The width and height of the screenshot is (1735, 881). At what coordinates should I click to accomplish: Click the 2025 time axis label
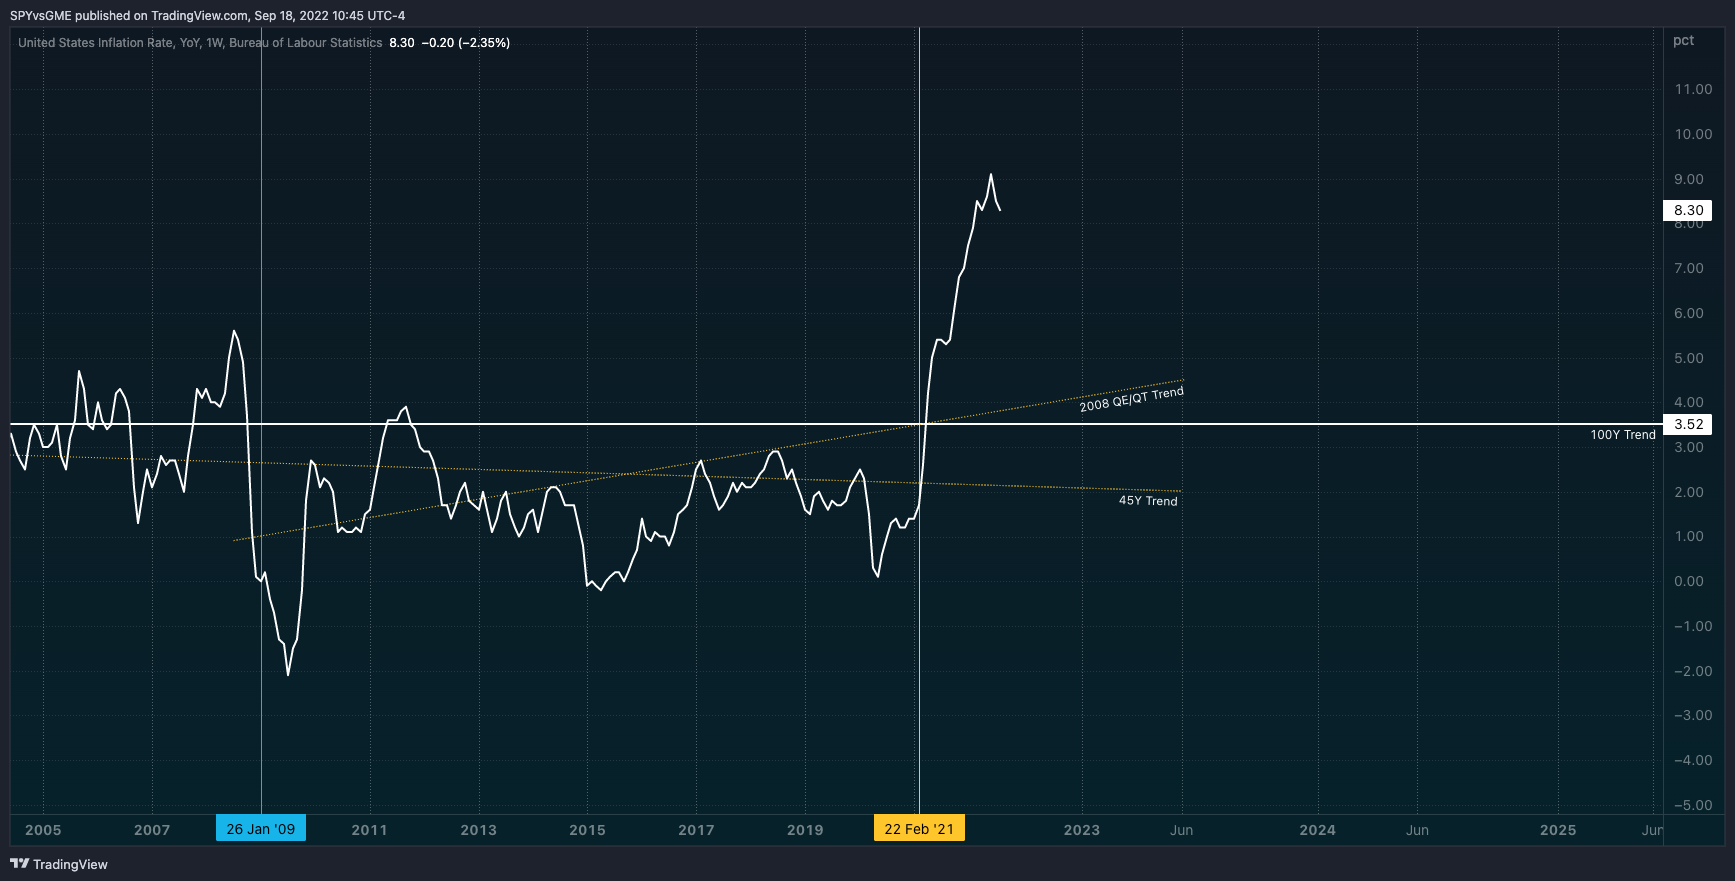click(x=1558, y=830)
